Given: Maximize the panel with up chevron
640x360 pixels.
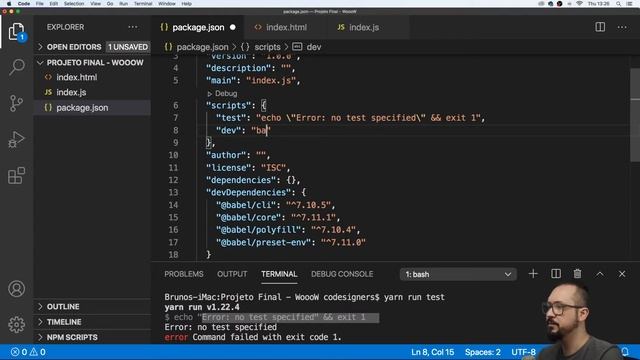Looking at the screenshot, I should coord(600,274).
